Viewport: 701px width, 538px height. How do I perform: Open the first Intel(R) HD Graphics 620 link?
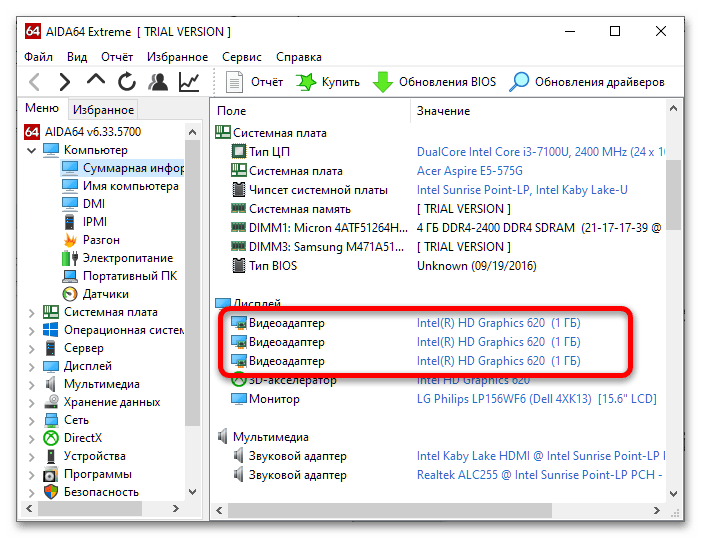(498, 323)
